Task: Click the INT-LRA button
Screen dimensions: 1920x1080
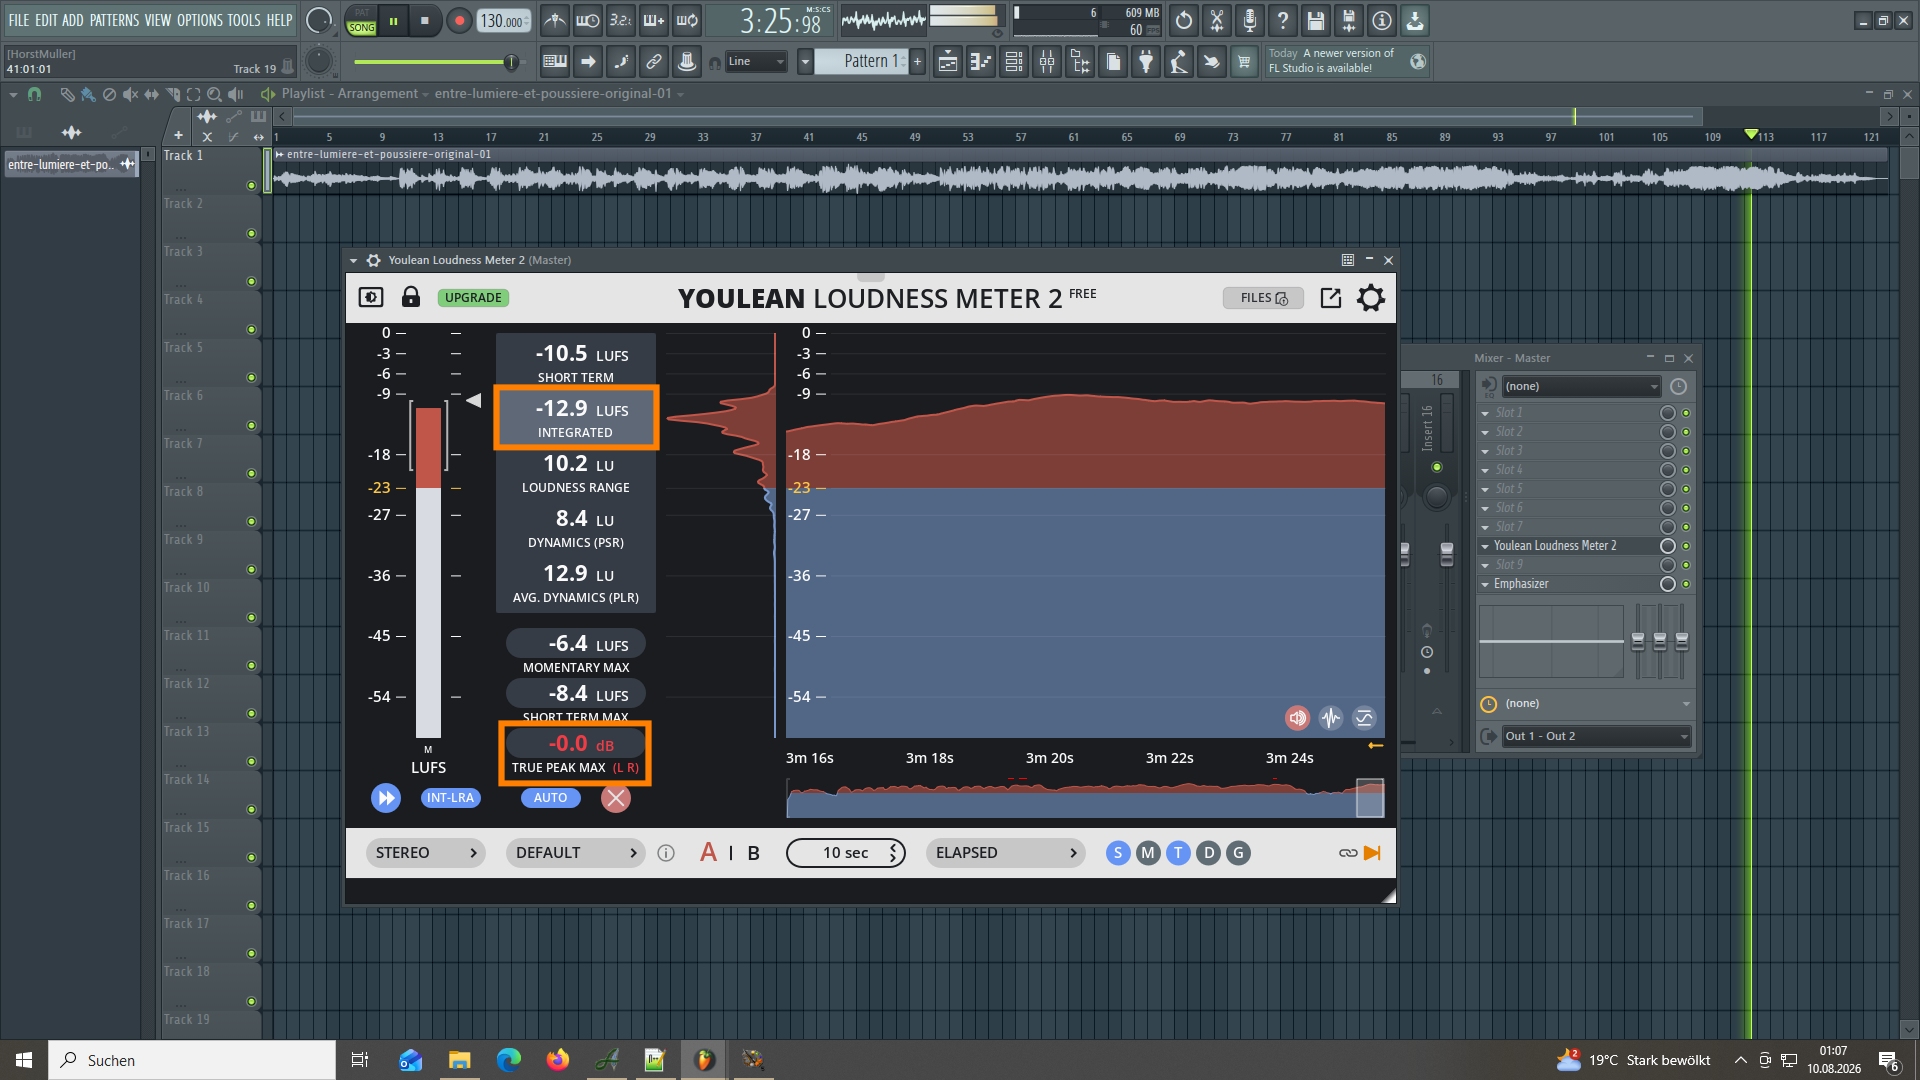Action: click(x=450, y=798)
